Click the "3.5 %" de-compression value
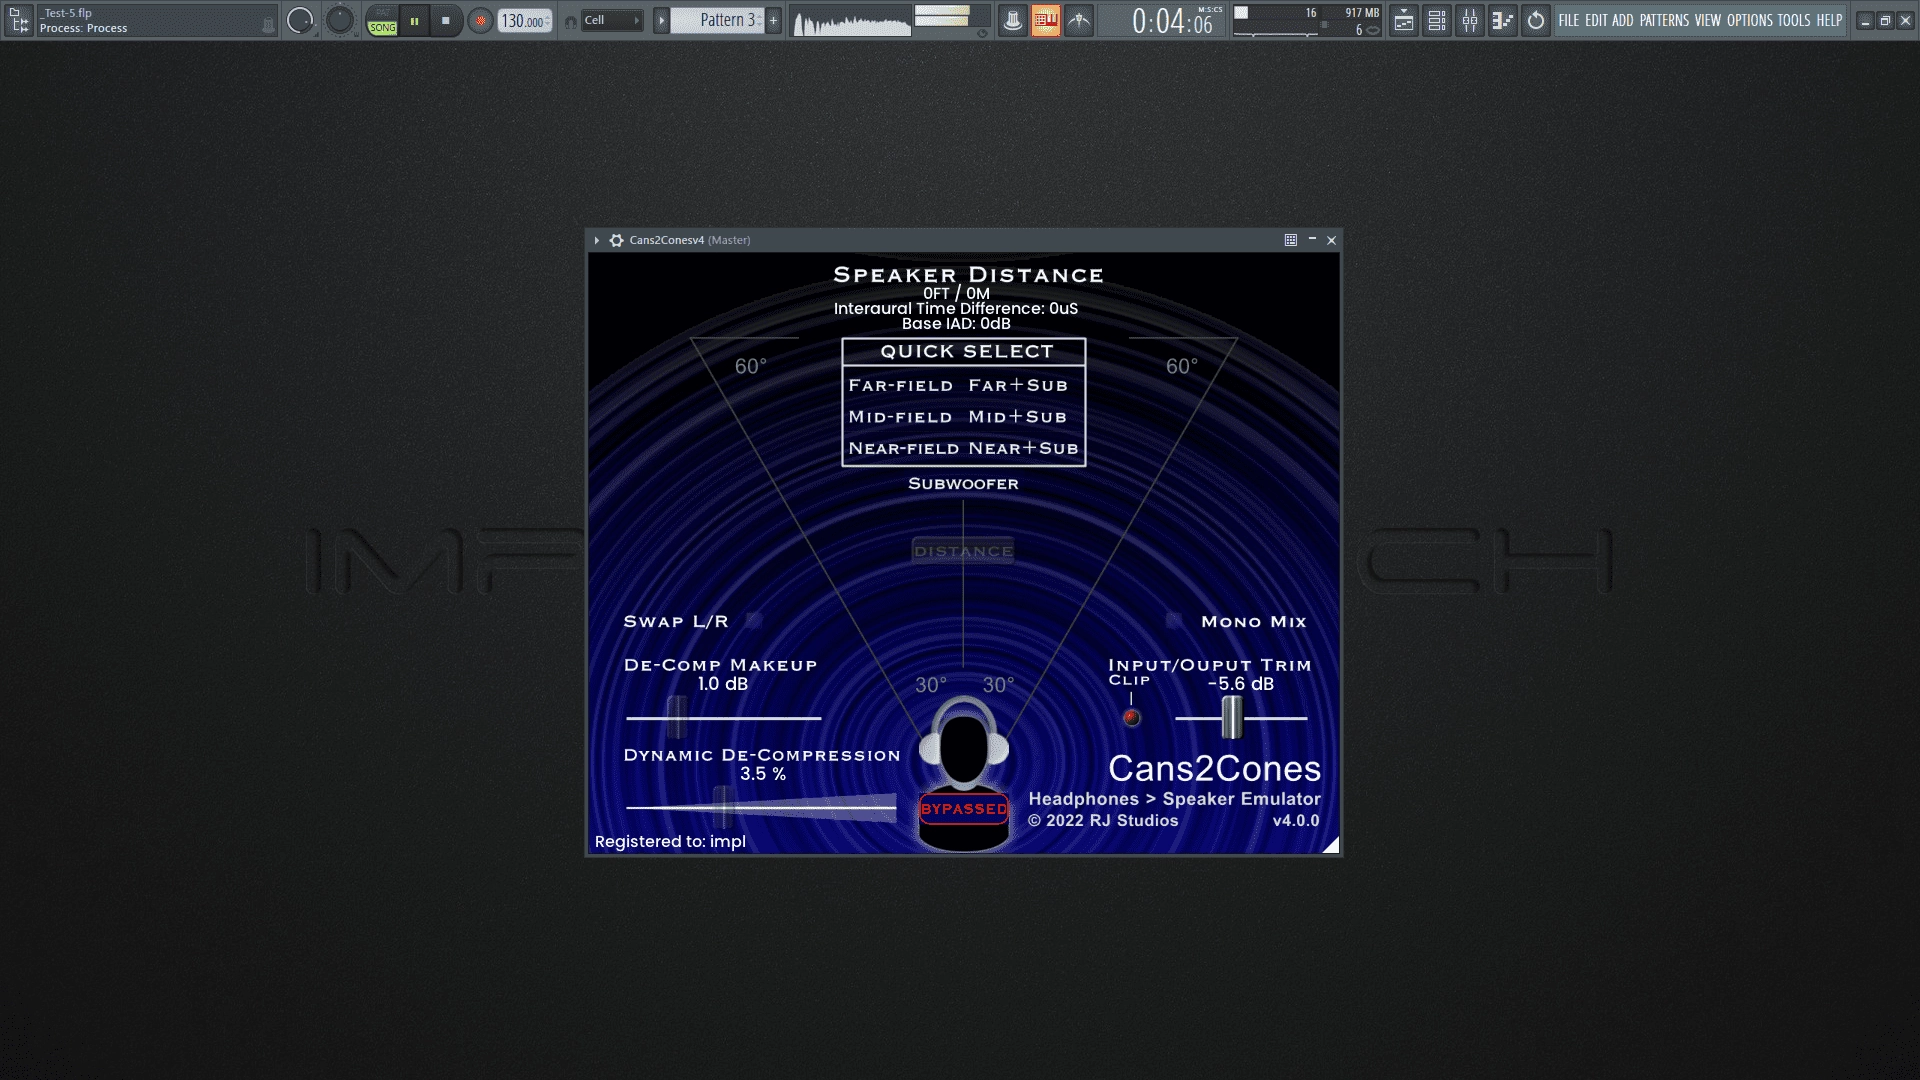 763,774
